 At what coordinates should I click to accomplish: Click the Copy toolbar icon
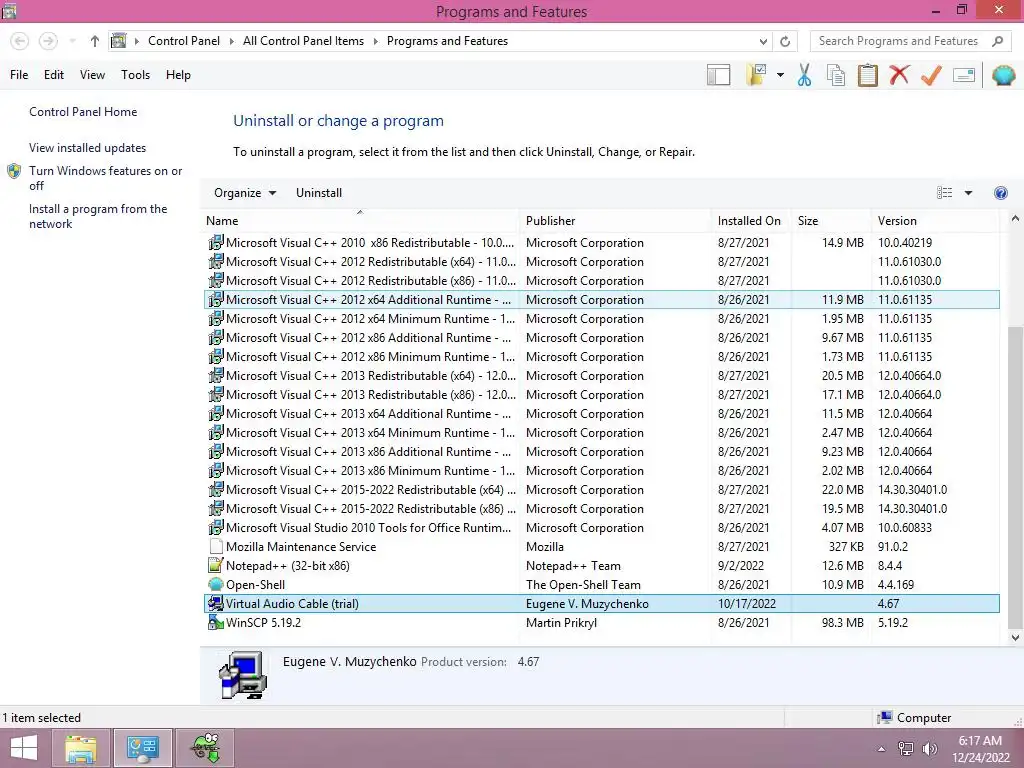click(835, 75)
